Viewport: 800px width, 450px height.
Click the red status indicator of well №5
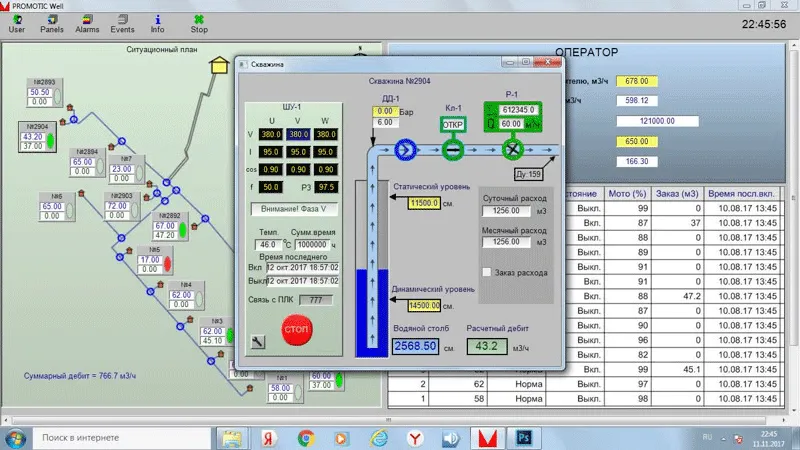point(167,264)
